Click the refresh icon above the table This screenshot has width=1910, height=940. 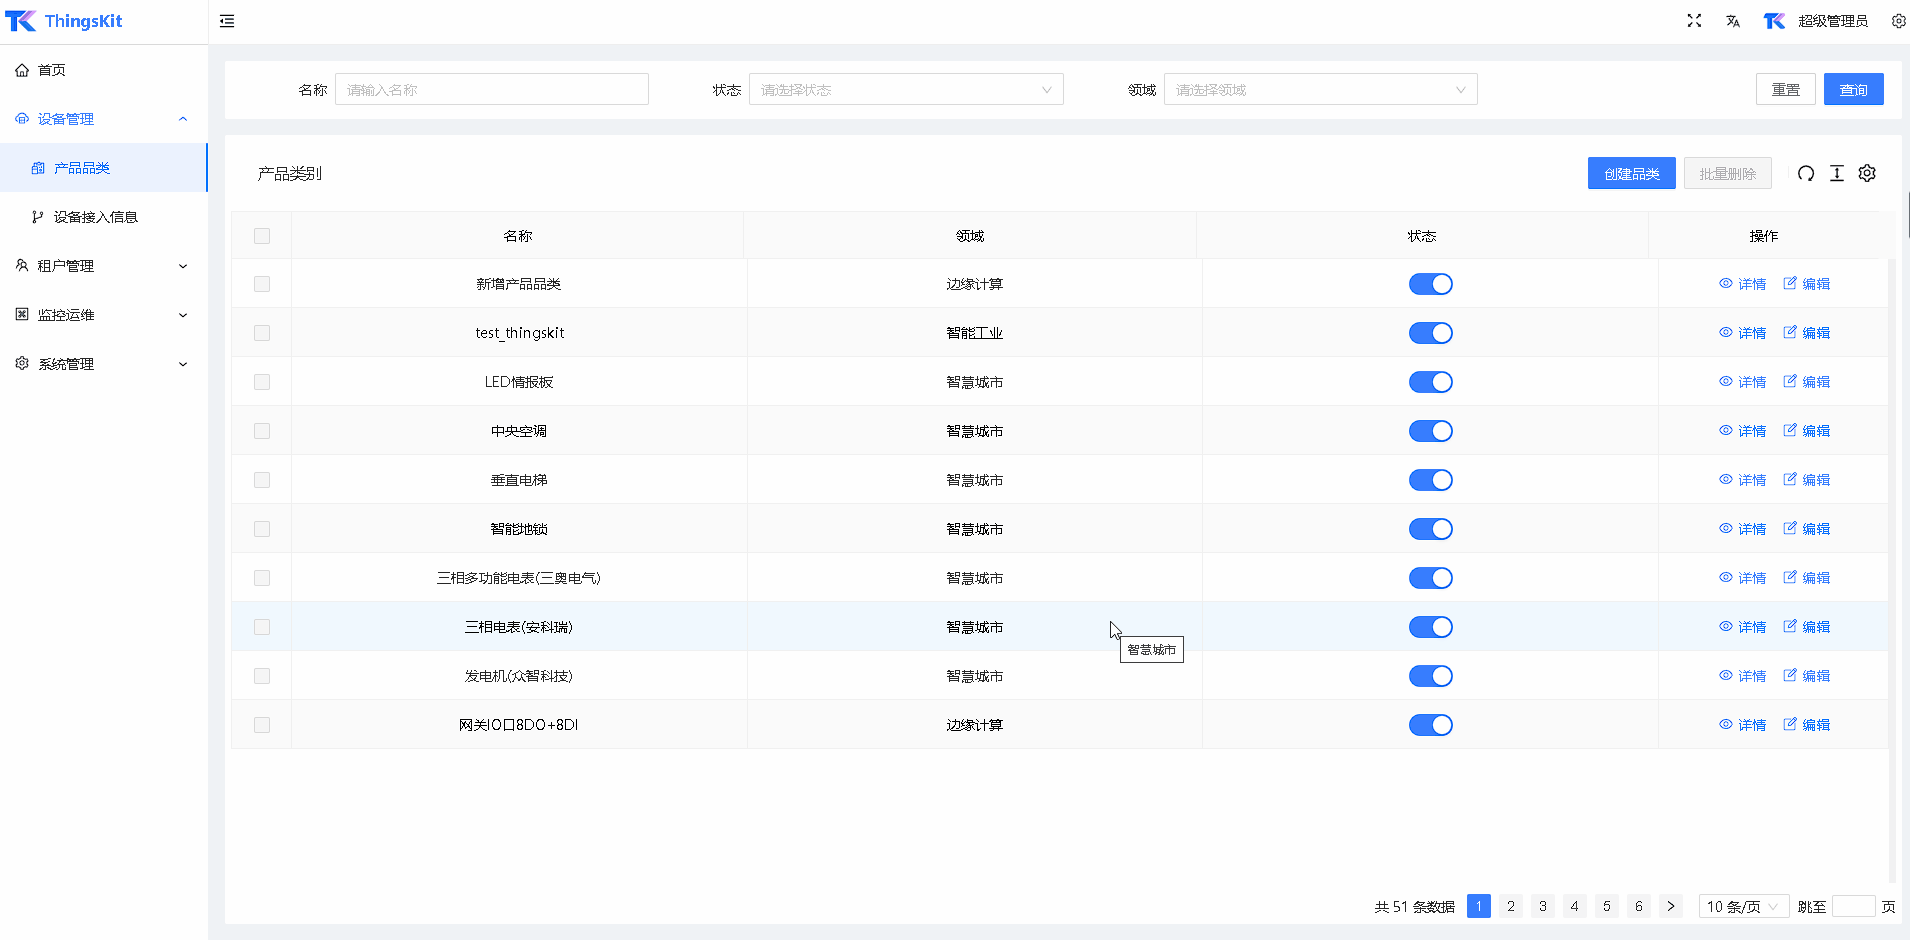tap(1805, 174)
